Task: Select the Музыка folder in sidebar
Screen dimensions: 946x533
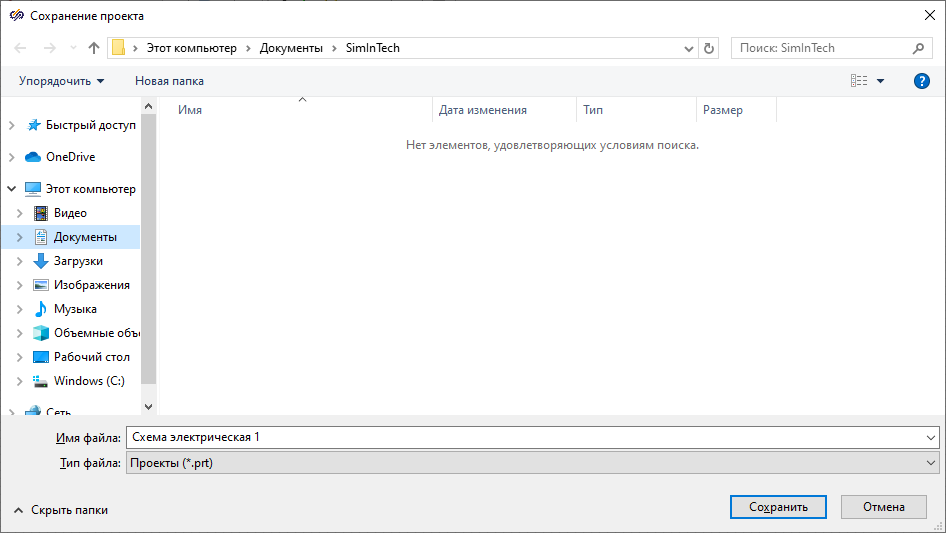Action: point(75,309)
